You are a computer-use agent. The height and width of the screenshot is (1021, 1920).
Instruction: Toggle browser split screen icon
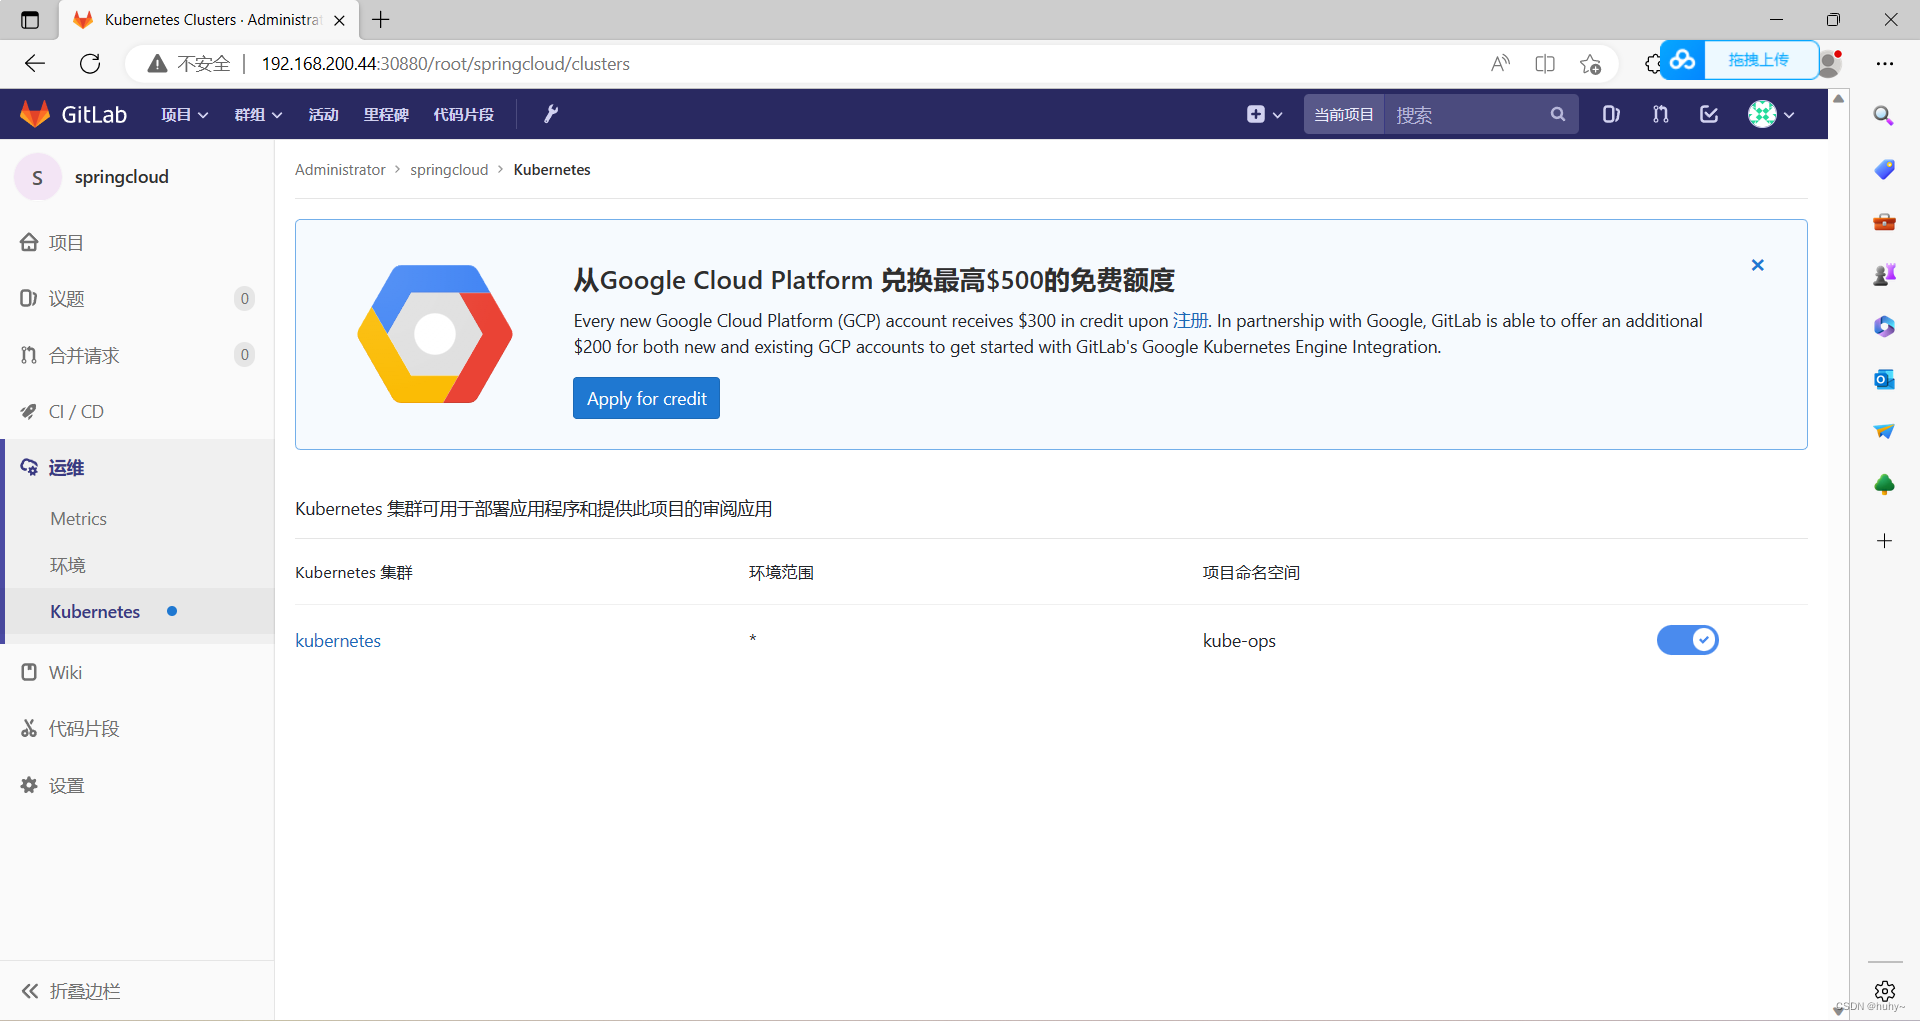pyautogui.click(x=1545, y=64)
